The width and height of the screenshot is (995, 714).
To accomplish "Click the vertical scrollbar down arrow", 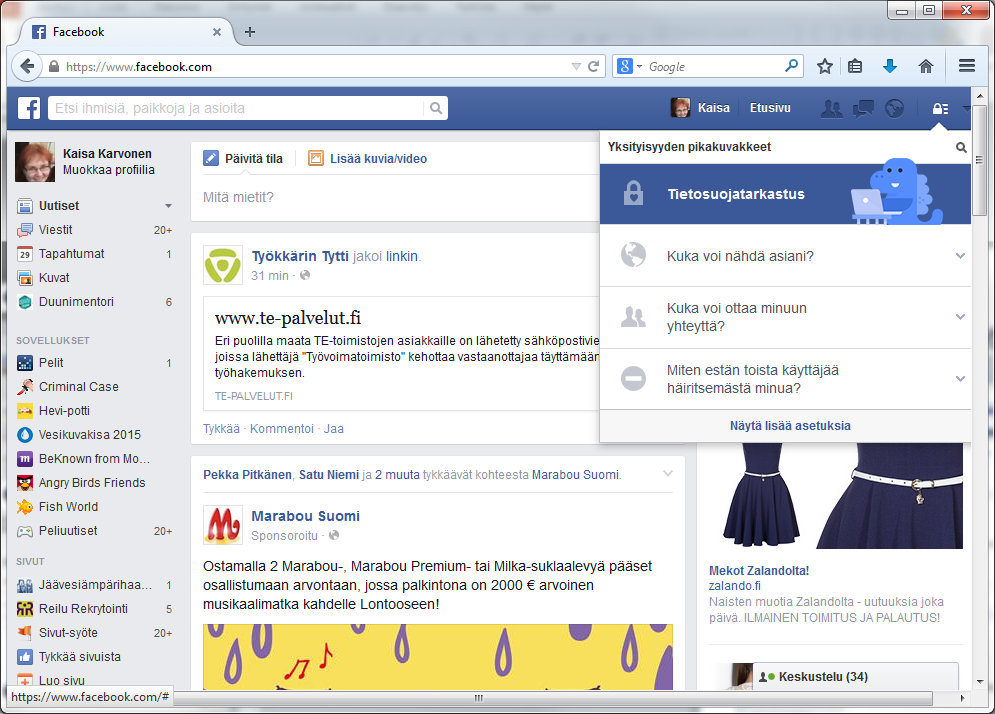I will (980, 682).
